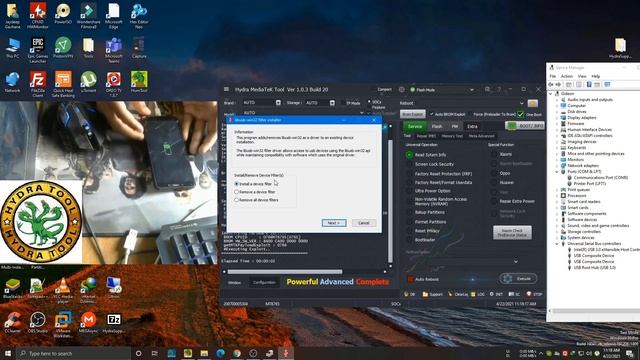Viewport: 640px width, 360px height.
Task: Open the Flash Mode dropdown
Action: pos(471,89)
